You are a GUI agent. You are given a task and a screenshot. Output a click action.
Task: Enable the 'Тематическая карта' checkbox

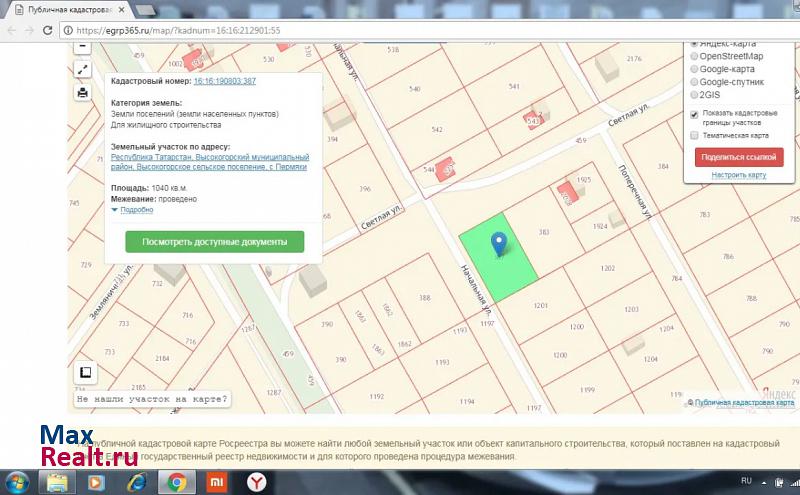point(695,135)
